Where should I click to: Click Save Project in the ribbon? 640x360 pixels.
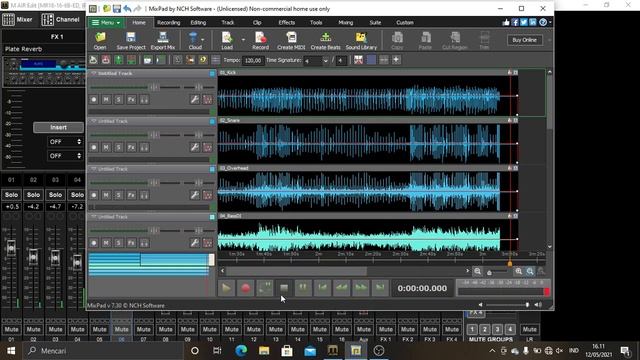pos(131,41)
